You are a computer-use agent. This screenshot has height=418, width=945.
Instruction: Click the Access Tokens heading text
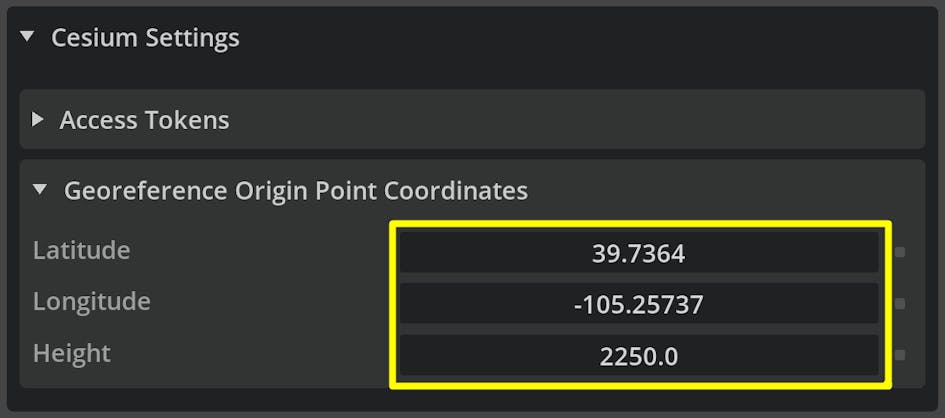[x=144, y=120]
